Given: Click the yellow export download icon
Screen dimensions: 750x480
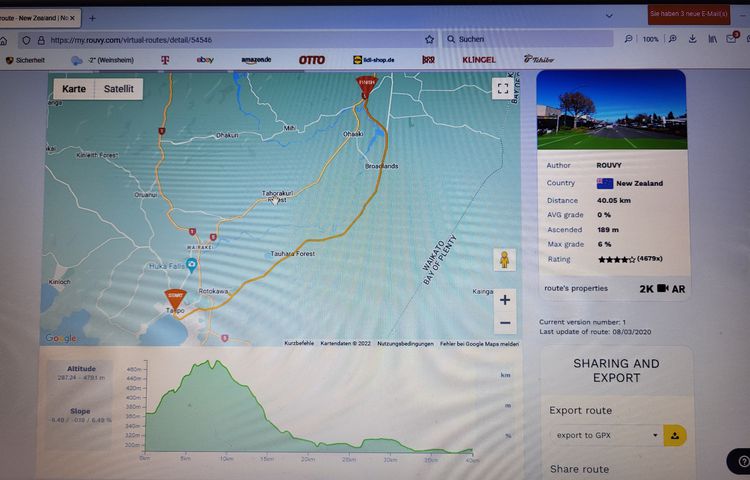Looking at the screenshot, I should coord(675,435).
